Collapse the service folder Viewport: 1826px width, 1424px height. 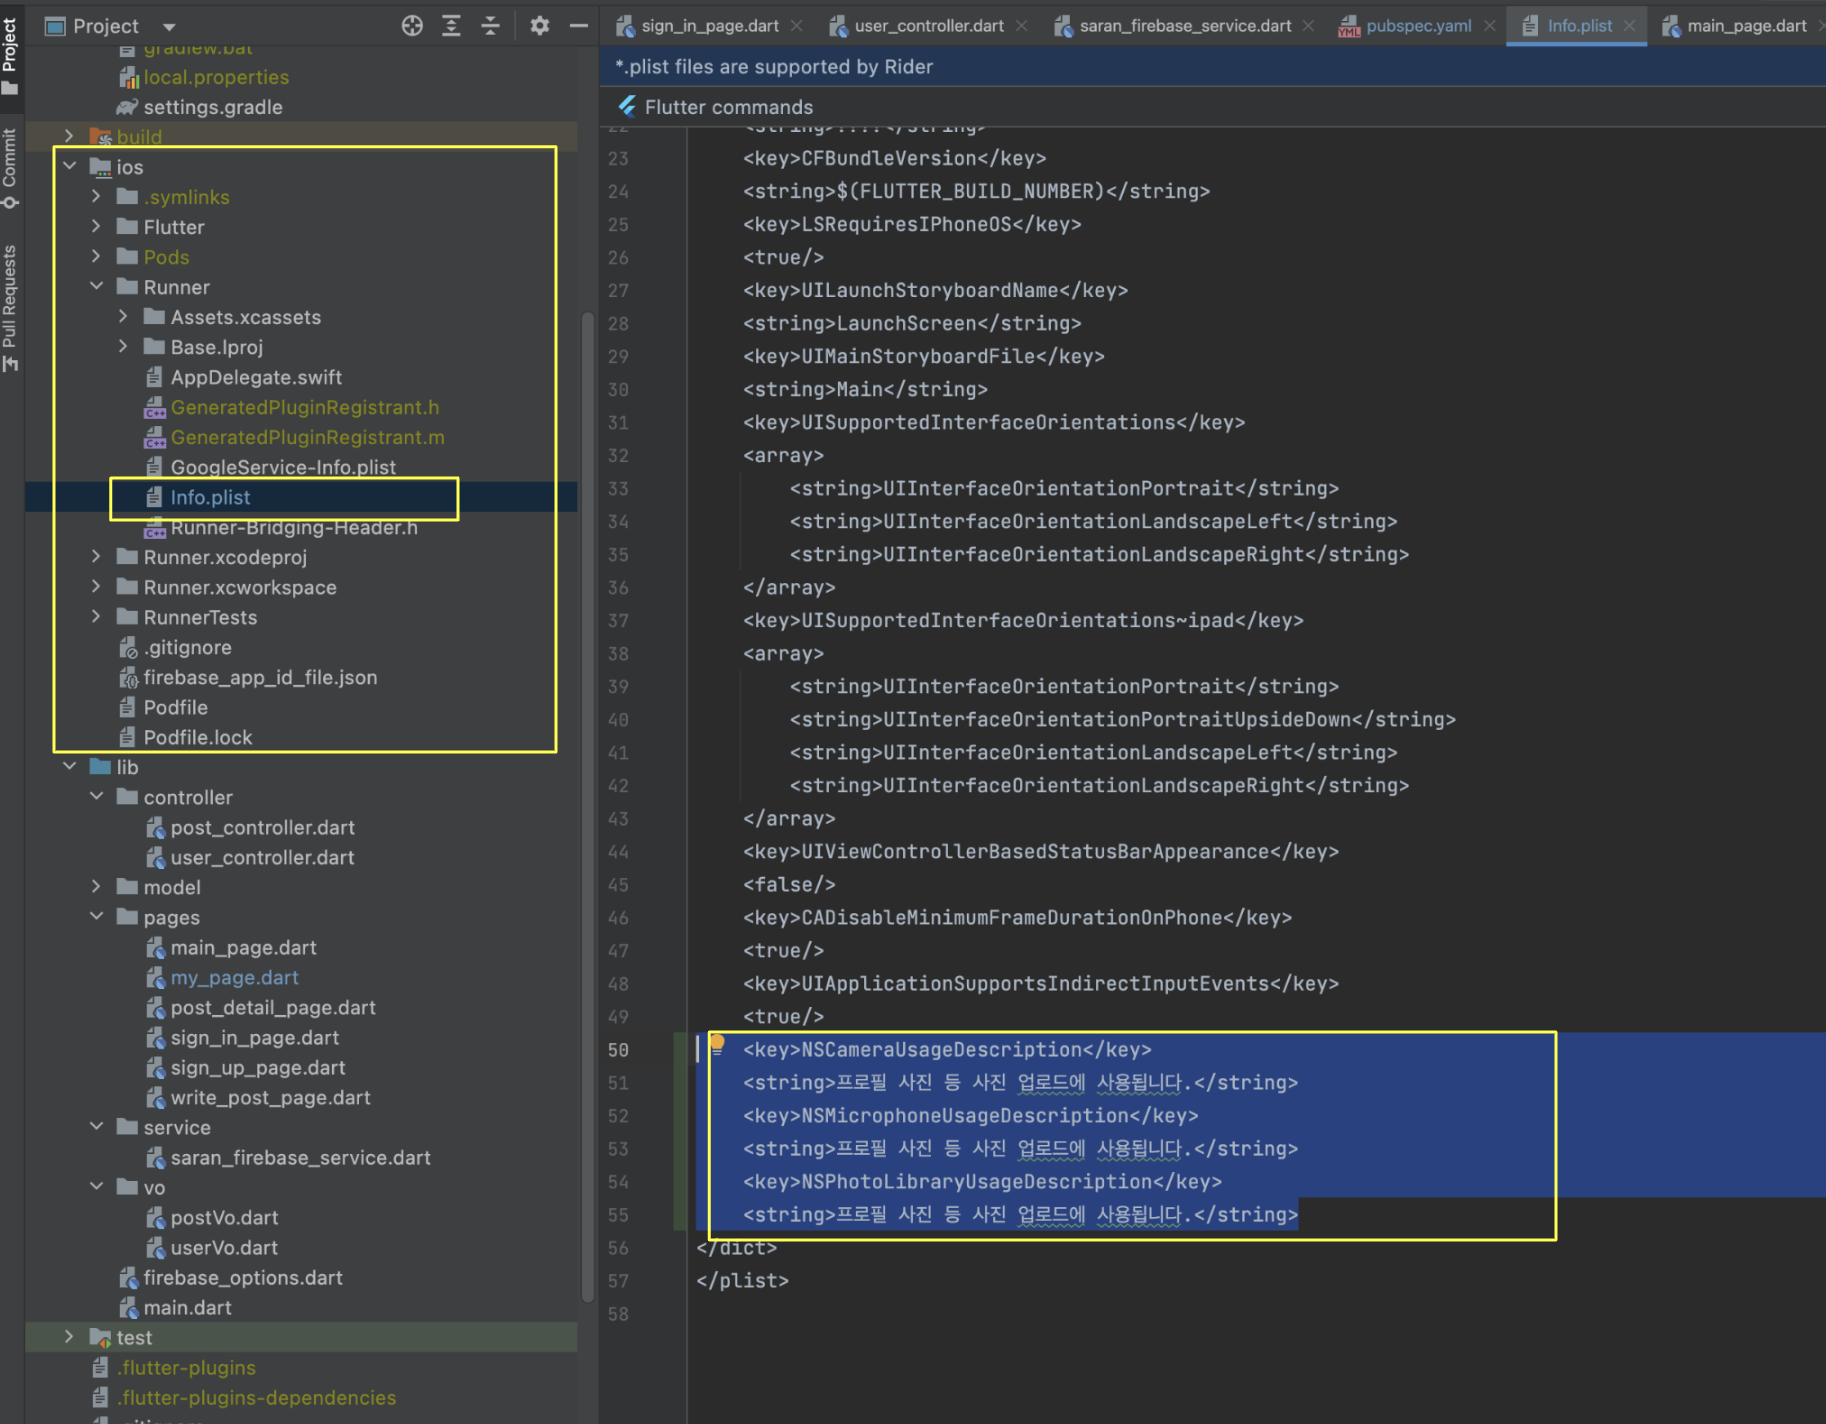pos(96,1126)
